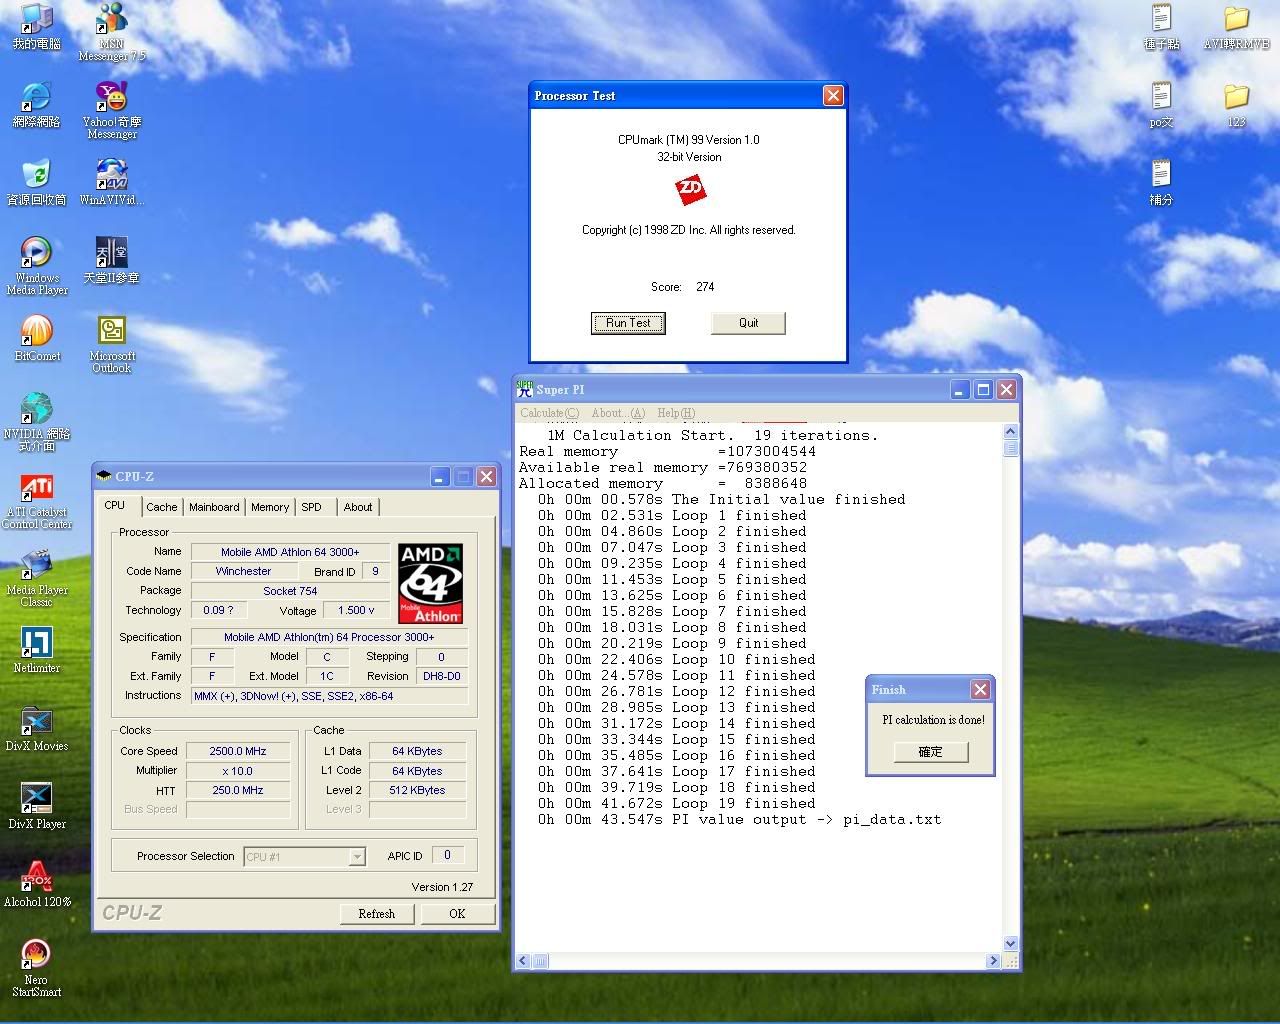Open Alcohol 120% shortcut

(36, 884)
